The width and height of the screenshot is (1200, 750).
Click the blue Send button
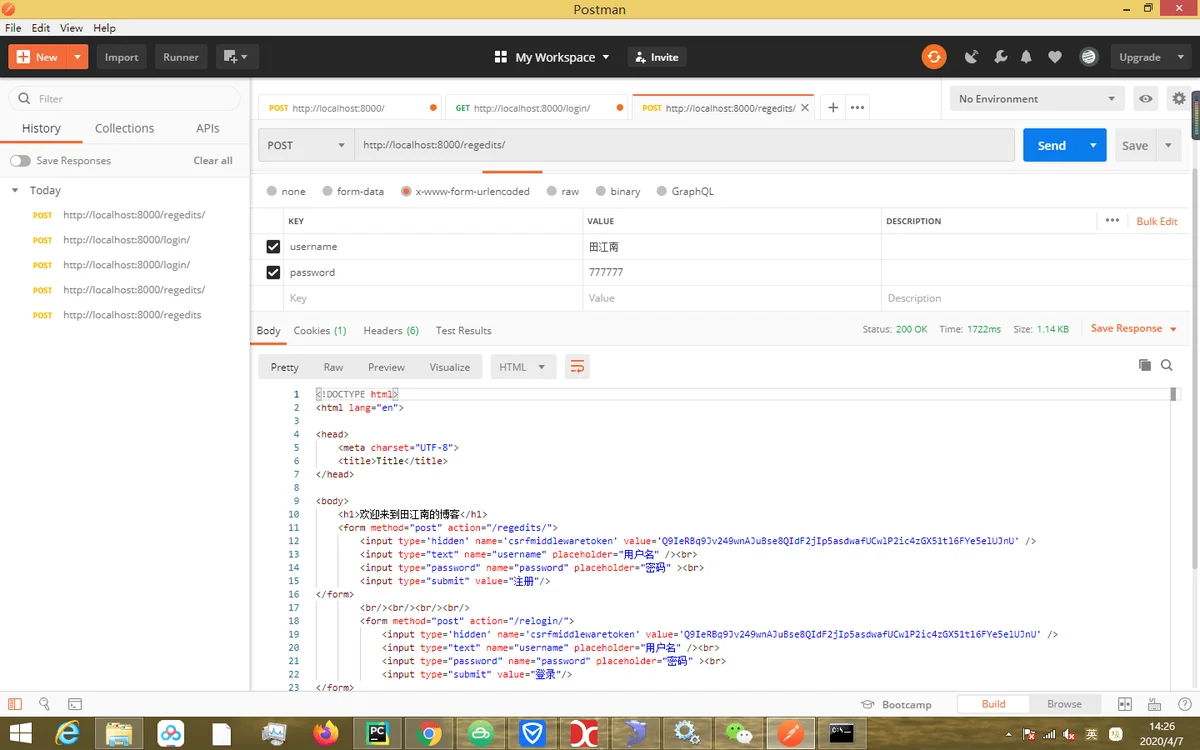(1052, 145)
